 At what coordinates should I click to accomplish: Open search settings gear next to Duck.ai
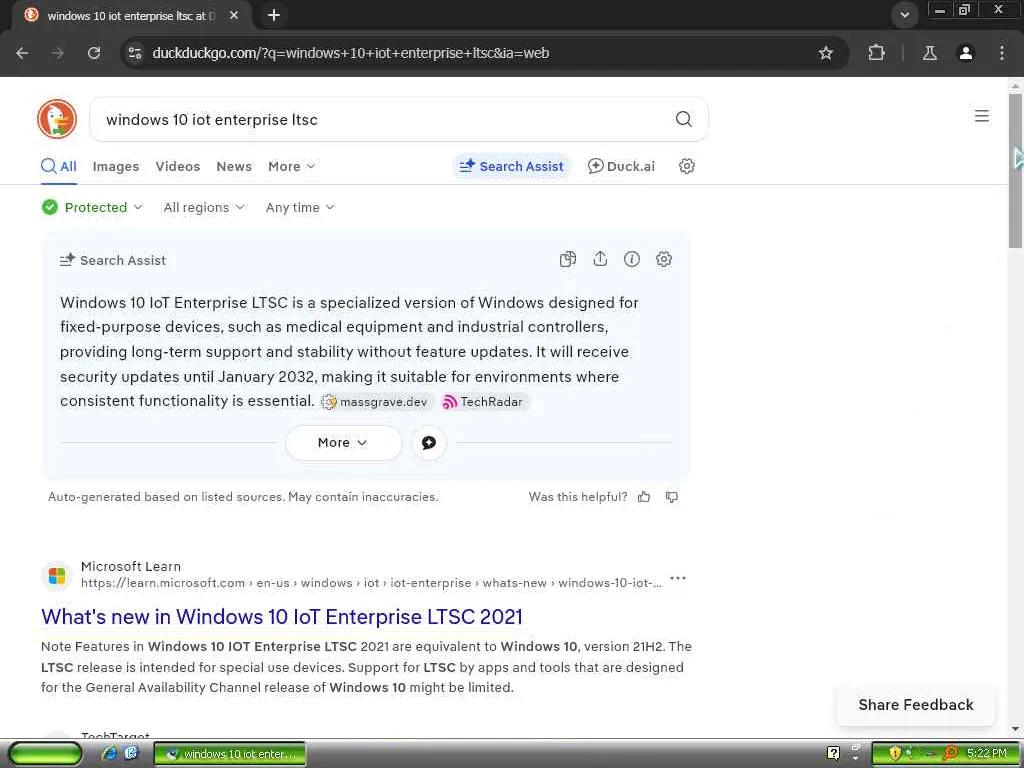point(686,166)
